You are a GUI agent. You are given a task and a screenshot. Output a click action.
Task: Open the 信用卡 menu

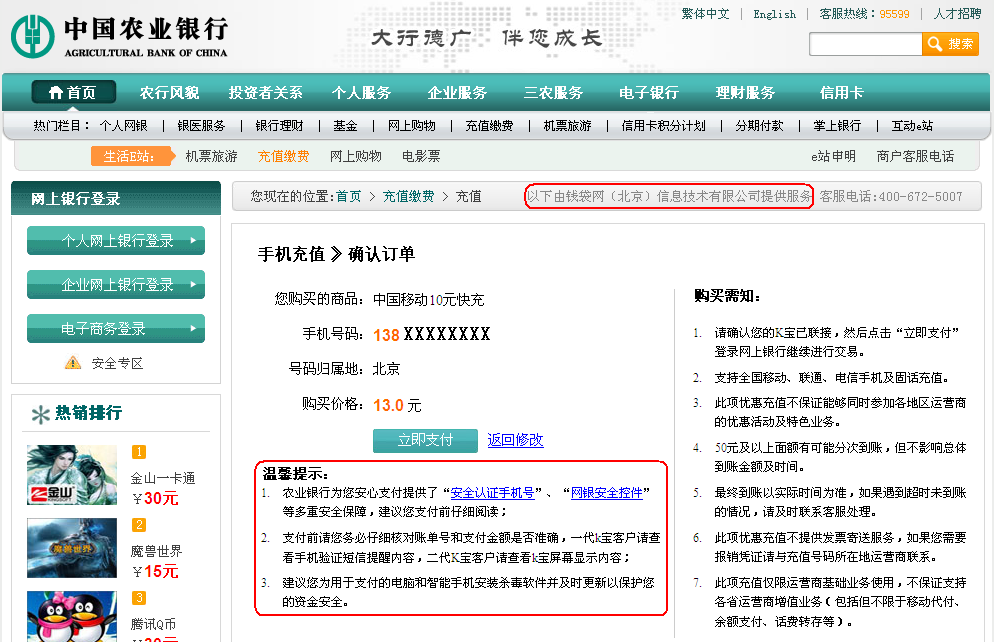[841, 93]
